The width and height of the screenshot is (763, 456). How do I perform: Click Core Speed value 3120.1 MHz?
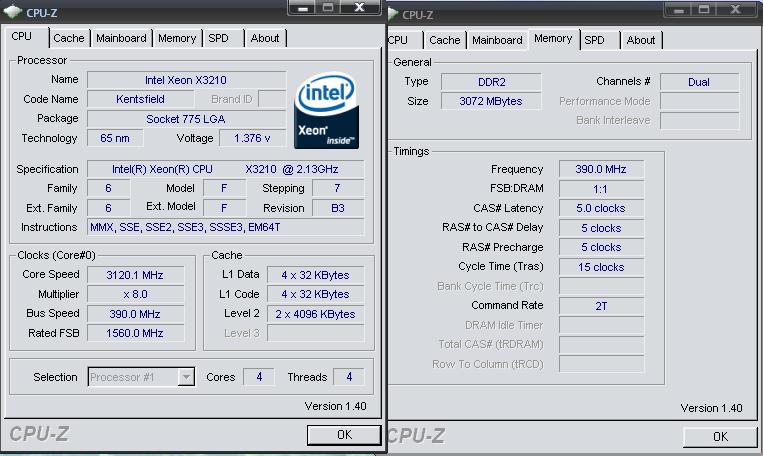tap(135, 275)
